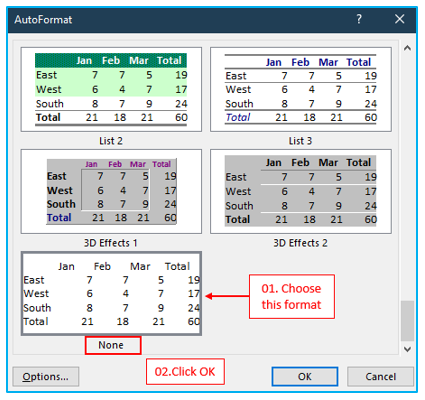The width and height of the screenshot is (425, 400).
Task: Select the List 3 format thumbnail
Action: coord(301,89)
